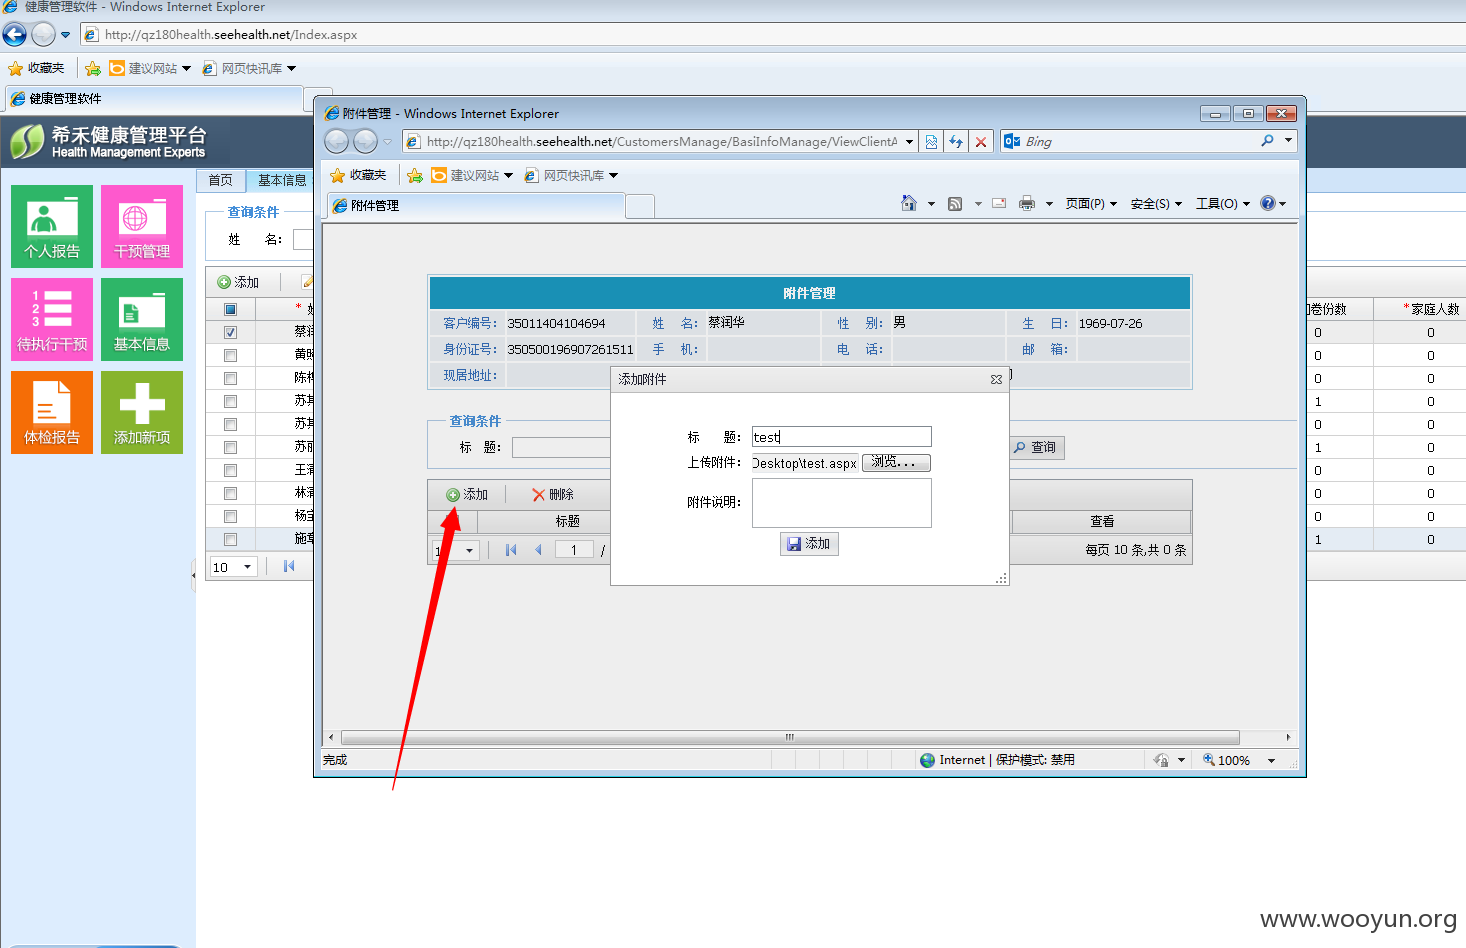Click 添加 in attachment list toolbar
1466x948 pixels.
click(x=467, y=495)
